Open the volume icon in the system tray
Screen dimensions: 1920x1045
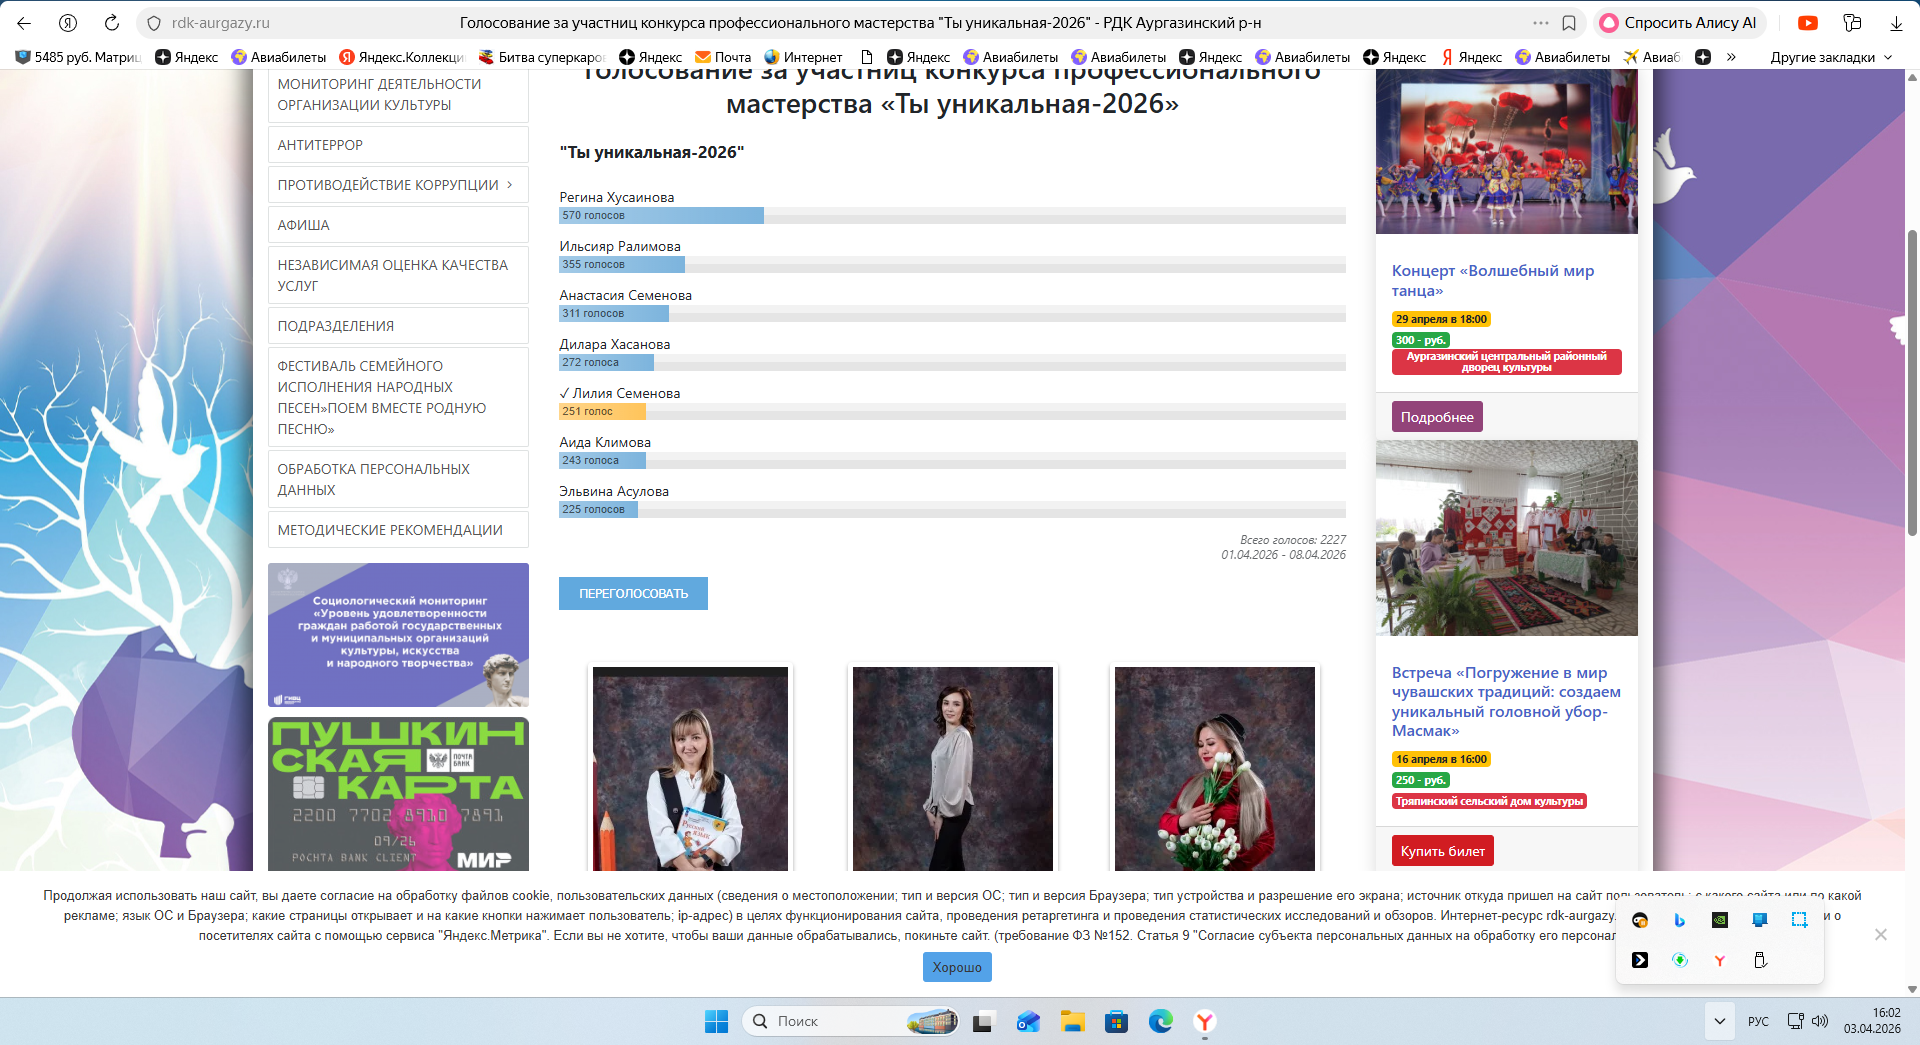(1820, 1021)
